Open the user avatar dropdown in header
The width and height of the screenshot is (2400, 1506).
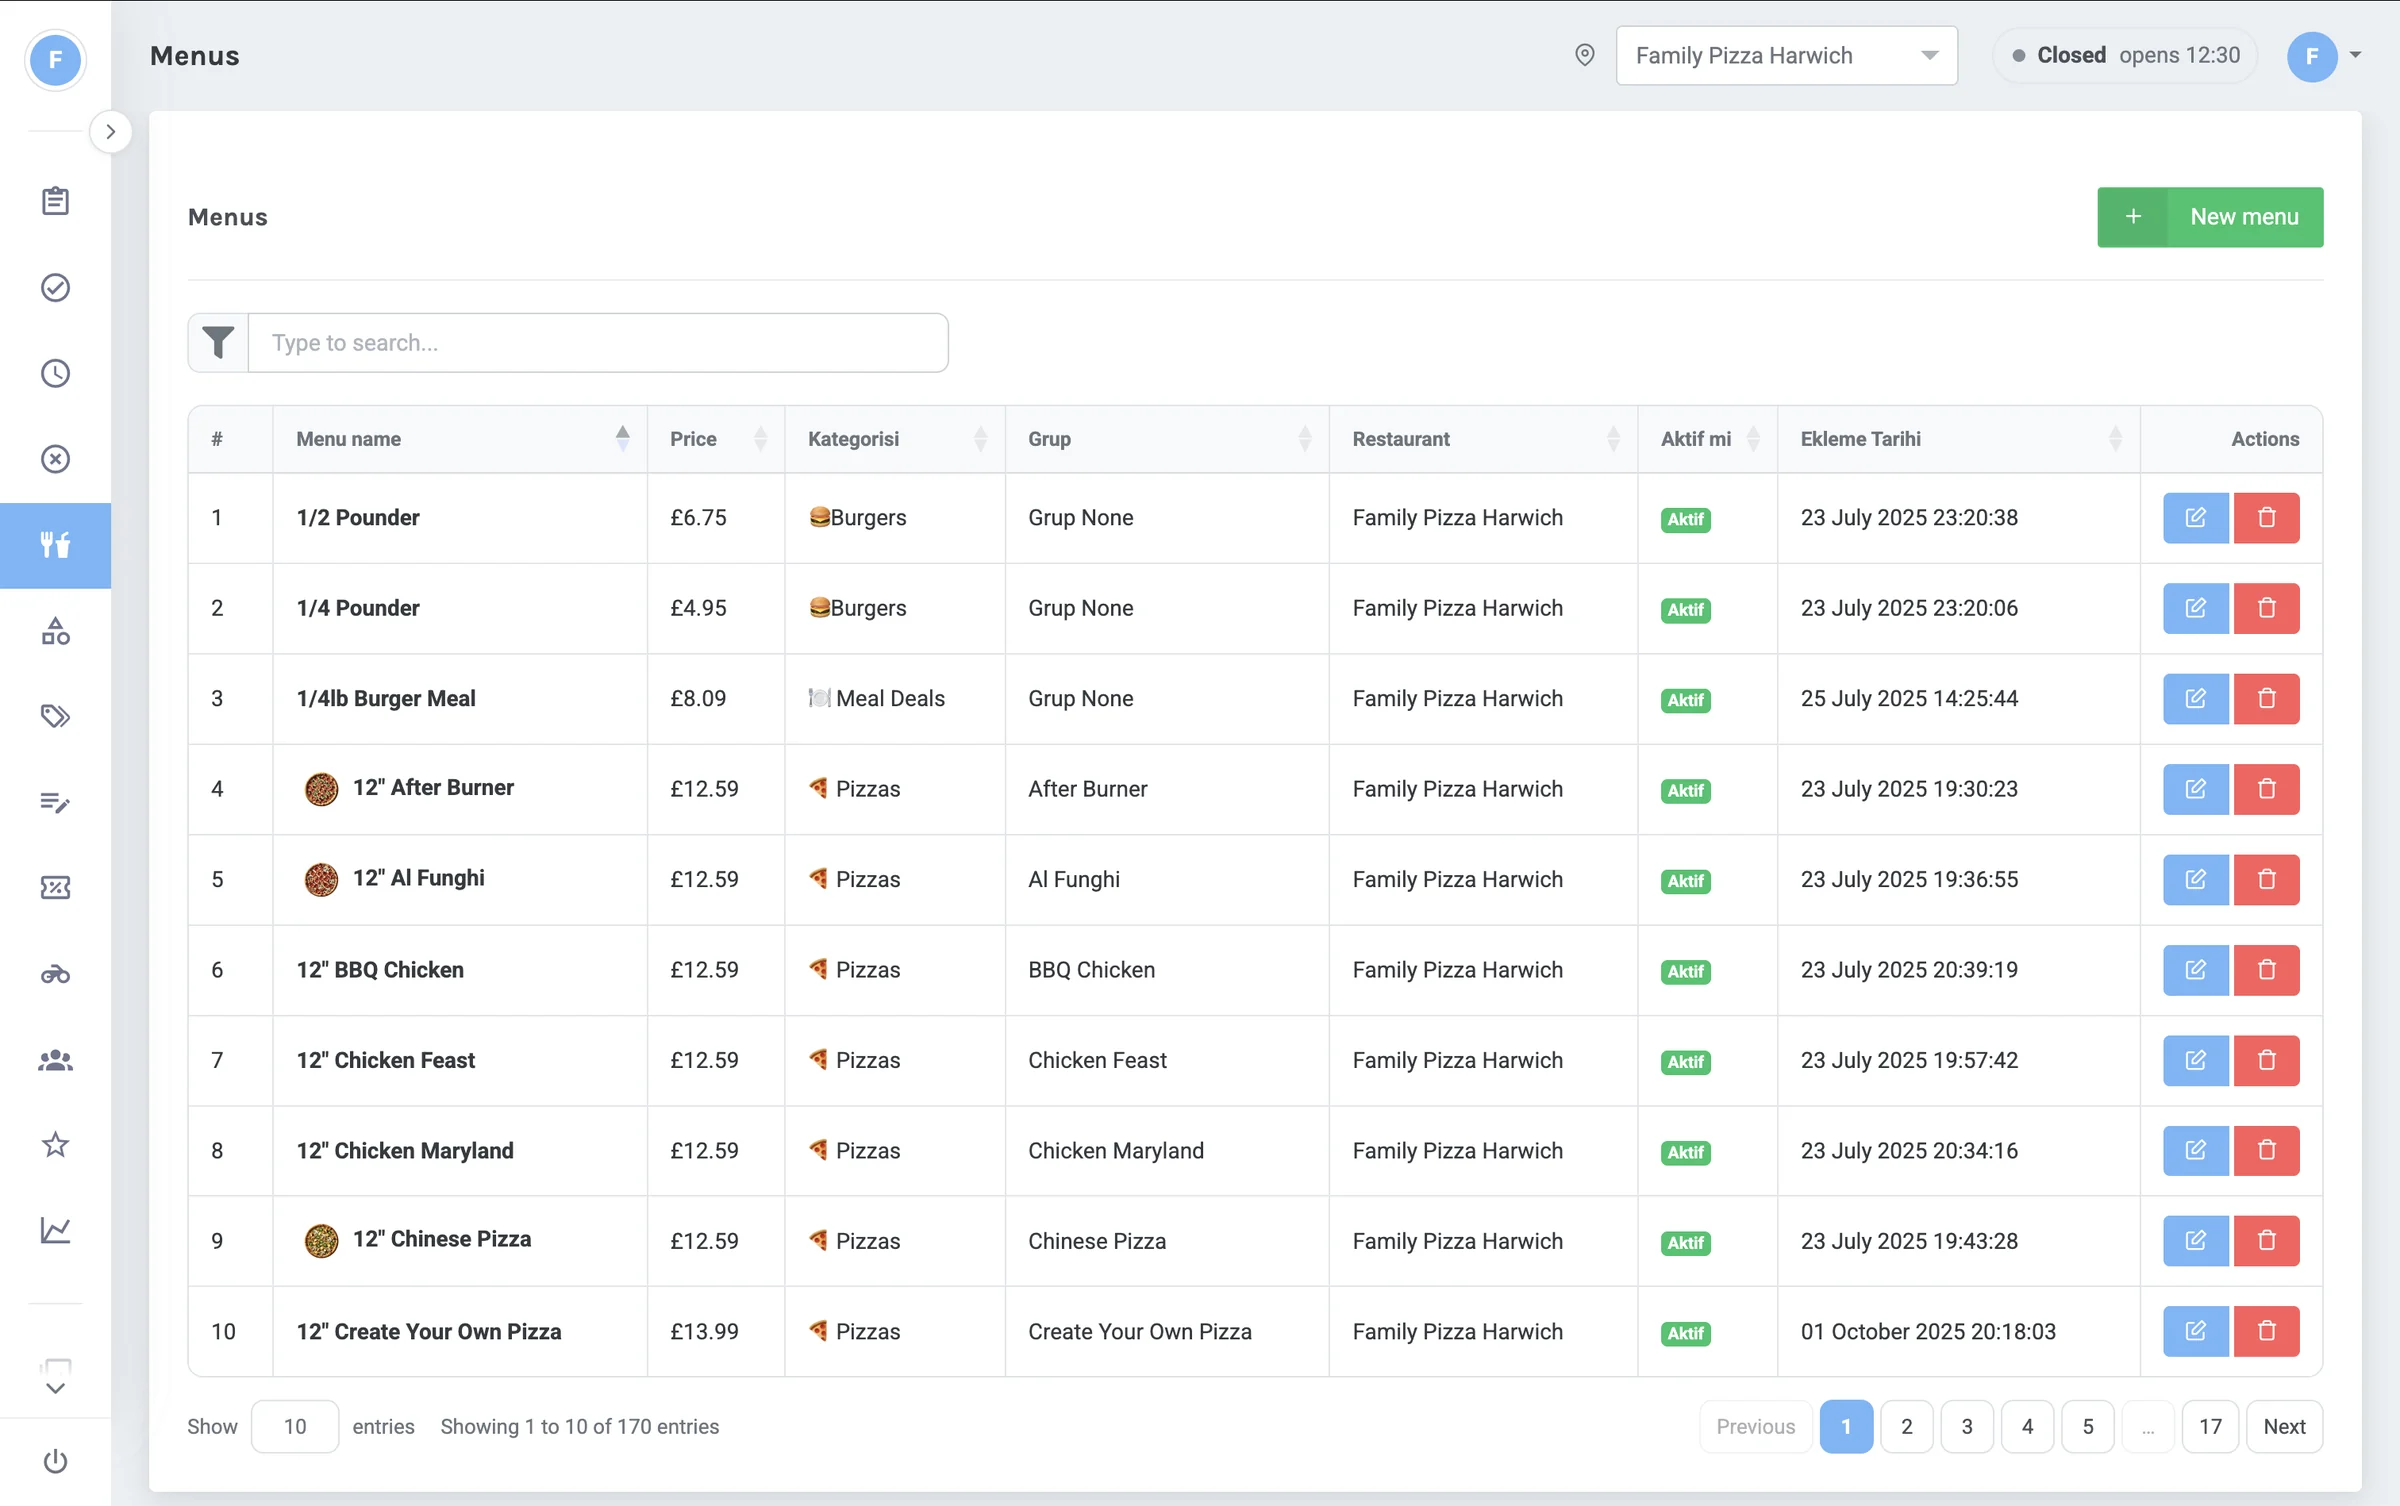[x=2324, y=56]
